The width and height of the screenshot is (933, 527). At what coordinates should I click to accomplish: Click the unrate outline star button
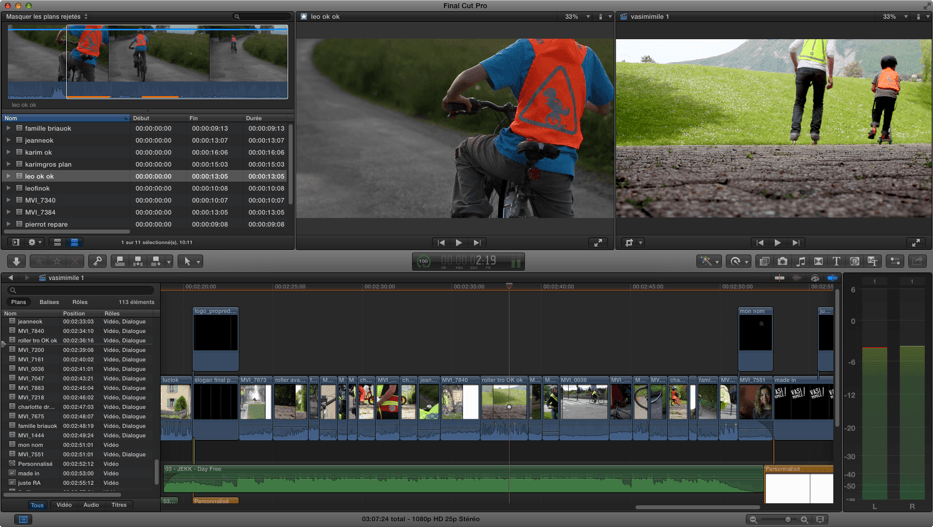tap(57, 261)
